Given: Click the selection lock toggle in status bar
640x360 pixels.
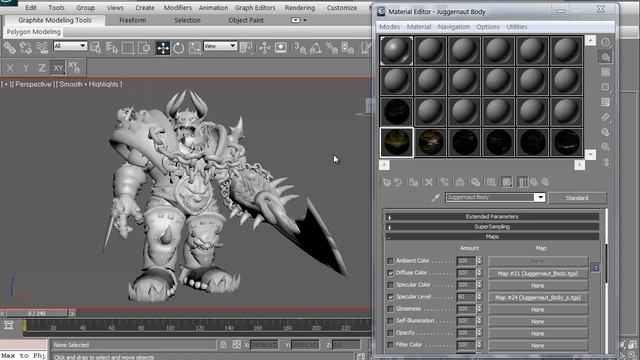Looking at the screenshot, I should pos(223,345).
